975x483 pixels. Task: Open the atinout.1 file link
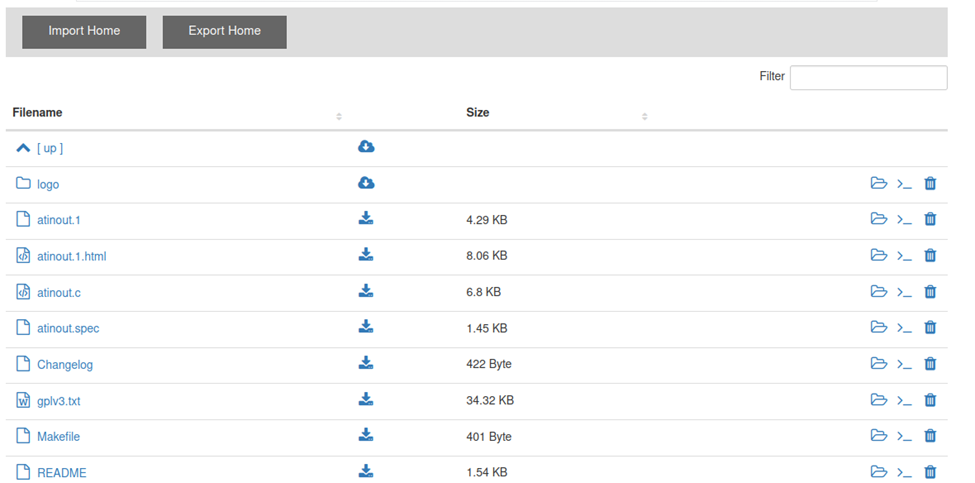[58, 220]
